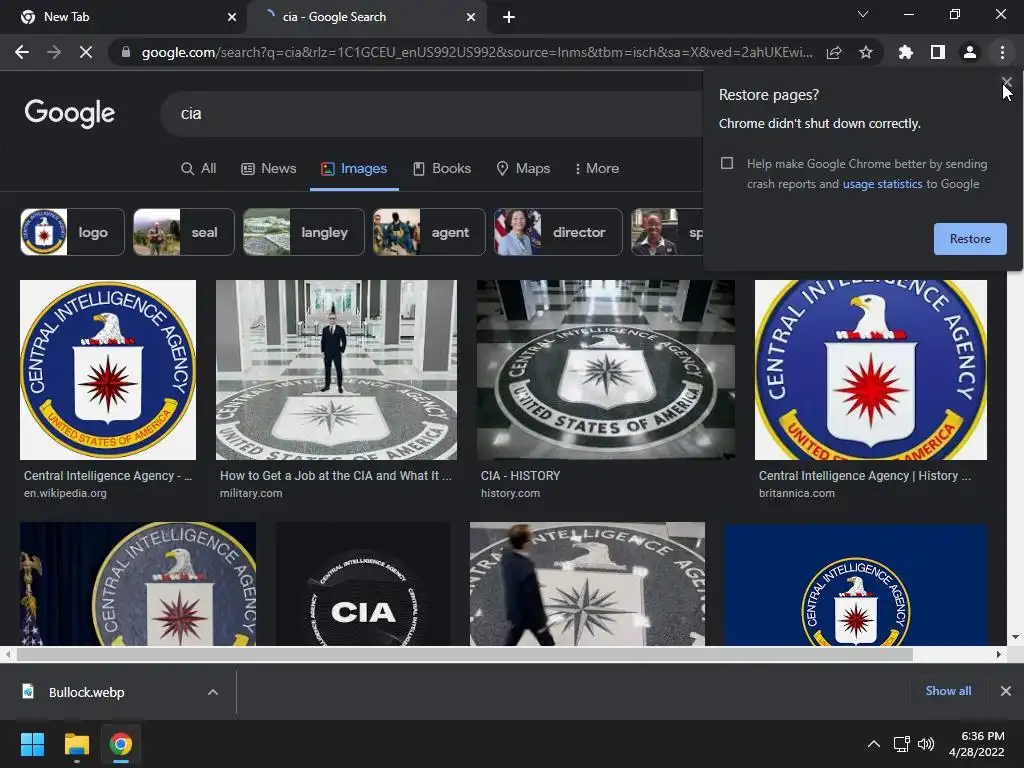This screenshot has height=768, width=1024.
Task: Open the side panel icon
Action: (x=937, y=52)
